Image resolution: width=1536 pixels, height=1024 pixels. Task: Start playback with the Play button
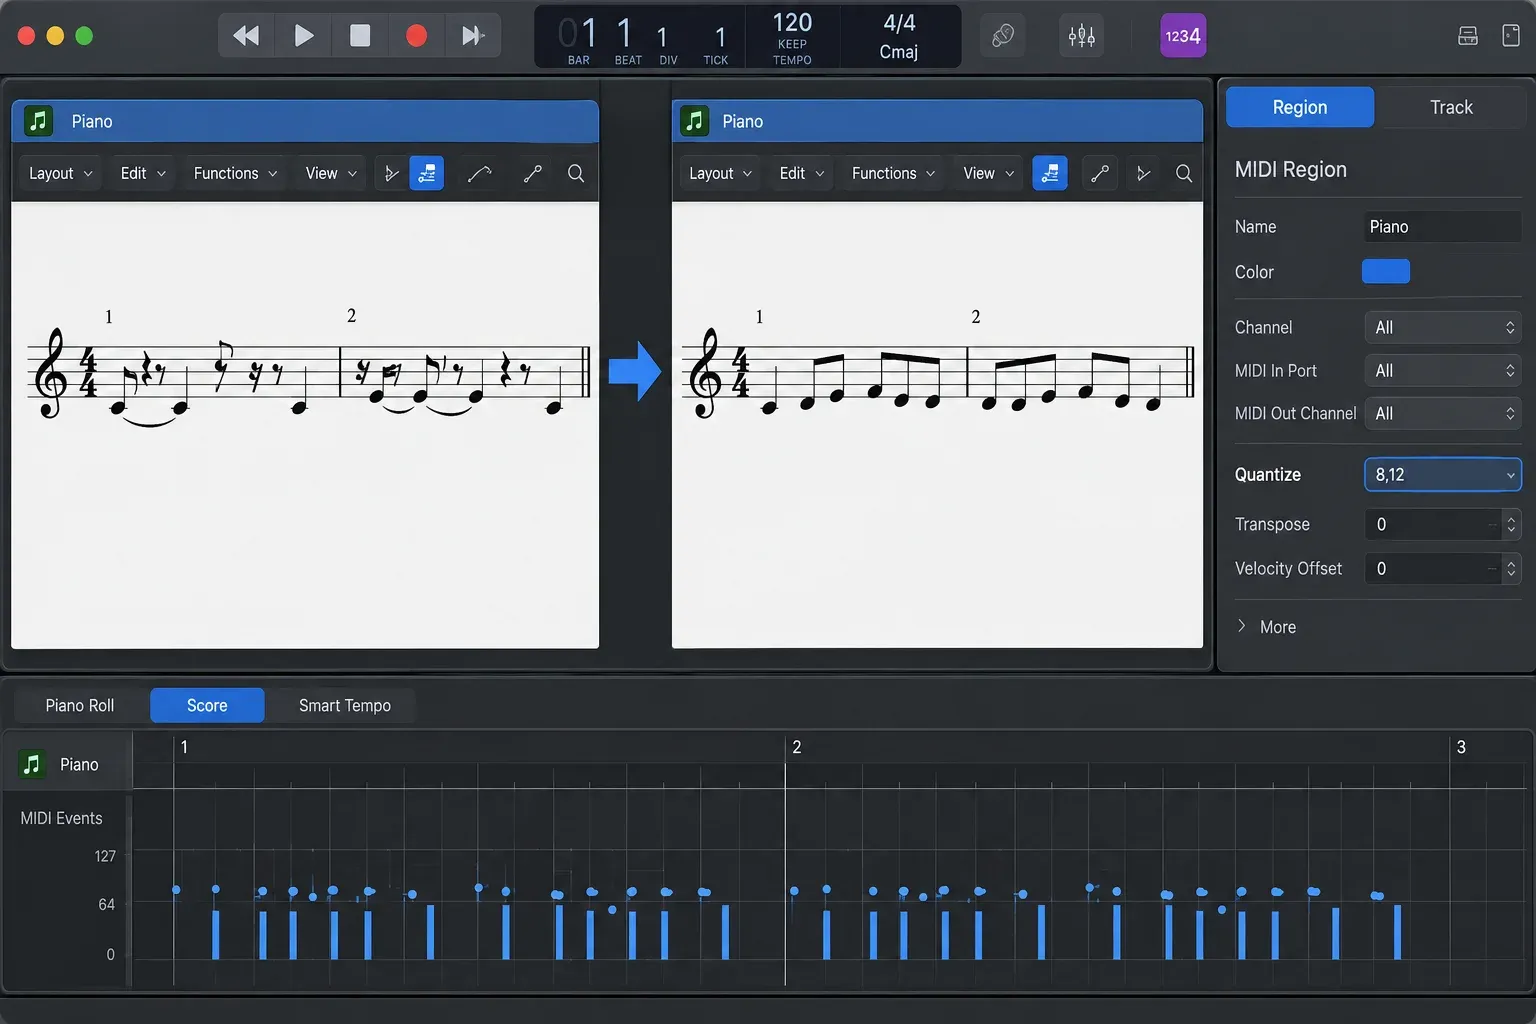303,36
